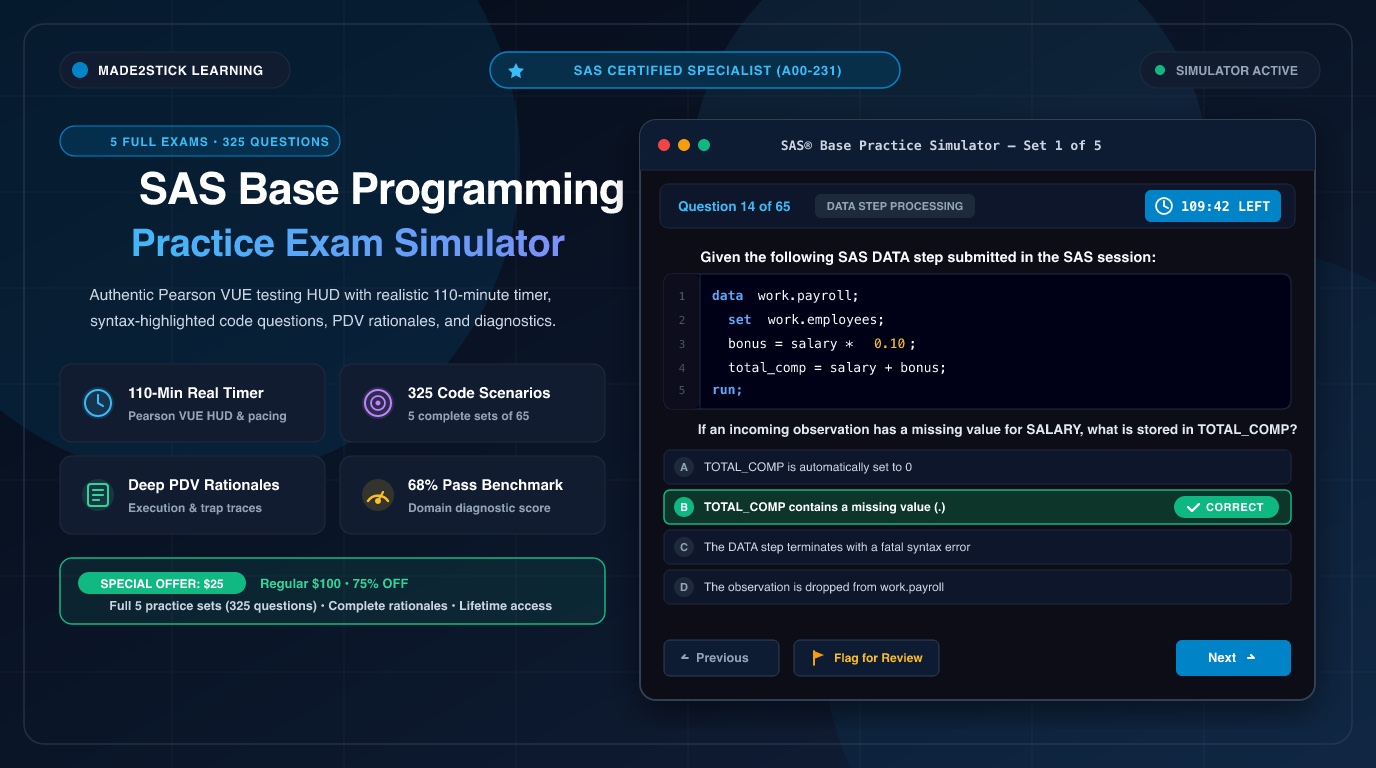Click code line 'set work.employees;'
The height and width of the screenshot is (768, 1376).
[806, 320]
